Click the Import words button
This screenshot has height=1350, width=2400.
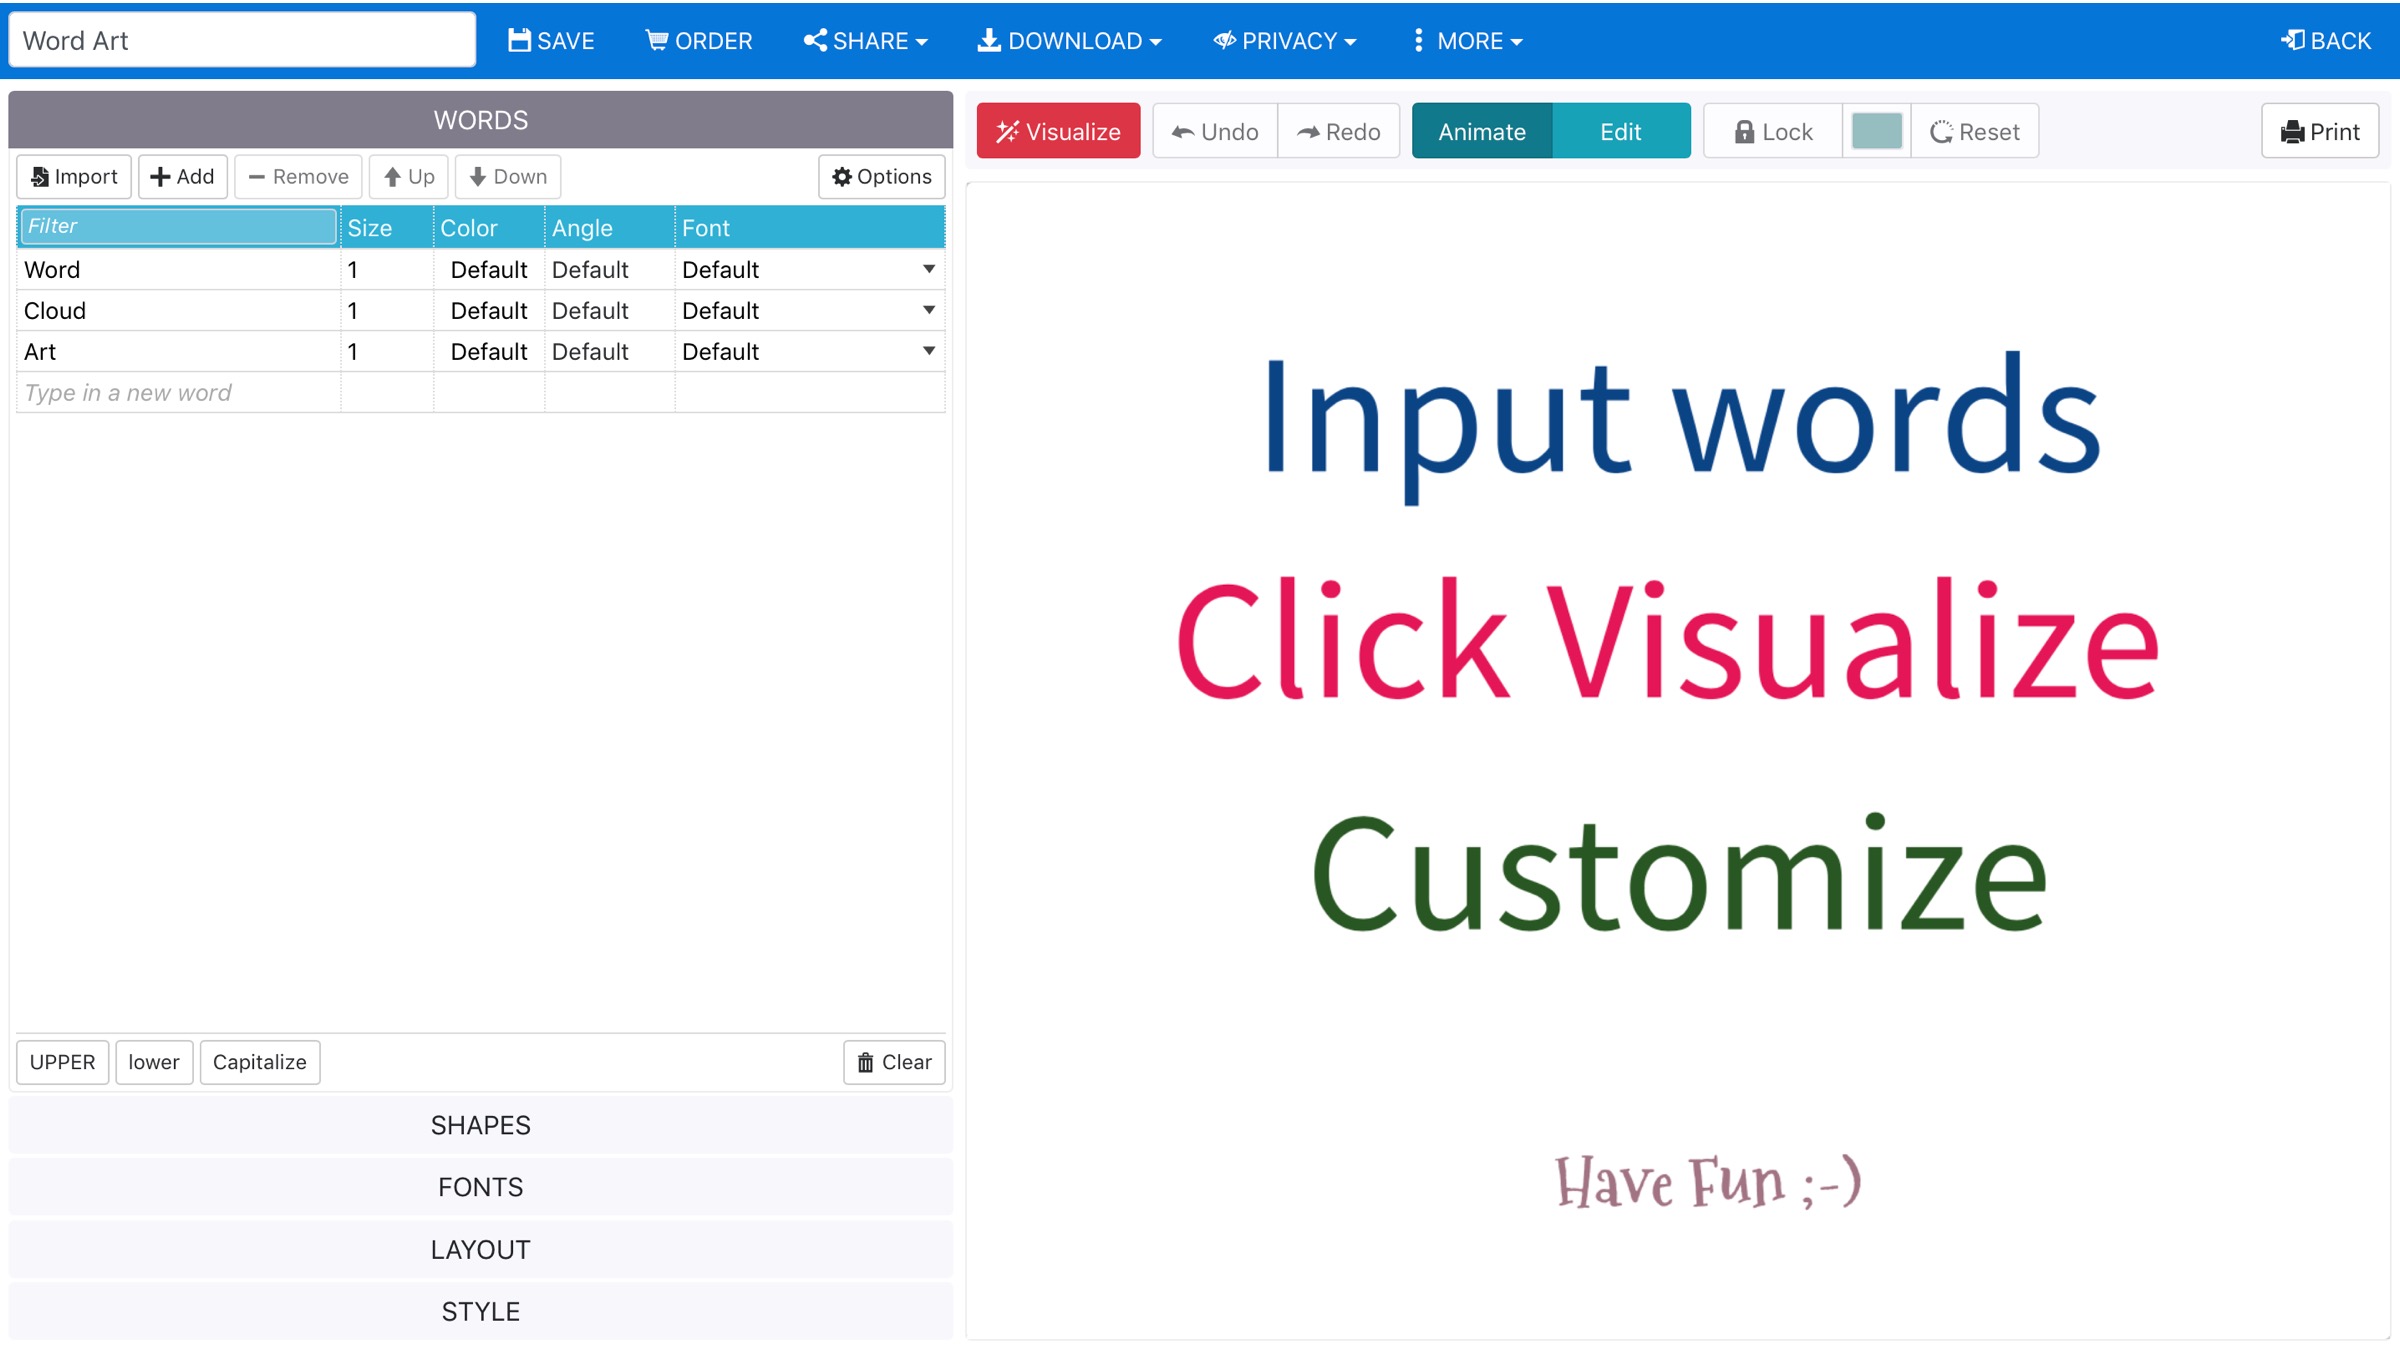point(74,176)
